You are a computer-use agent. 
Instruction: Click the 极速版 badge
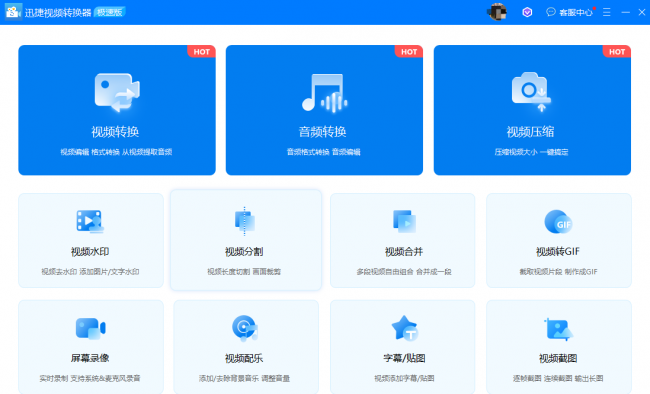click(110, 12)
